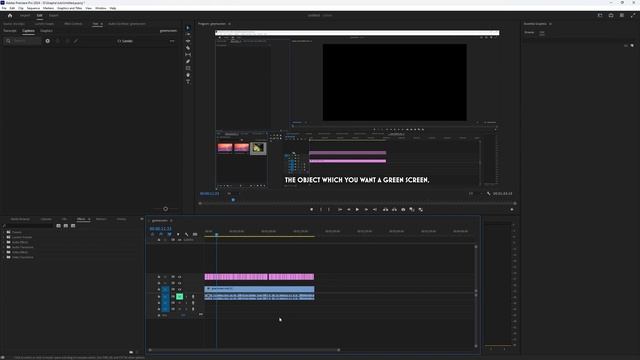This screenshot has width=640, height=360.
Task: Click the Extract button
Action: pos(394,209)
